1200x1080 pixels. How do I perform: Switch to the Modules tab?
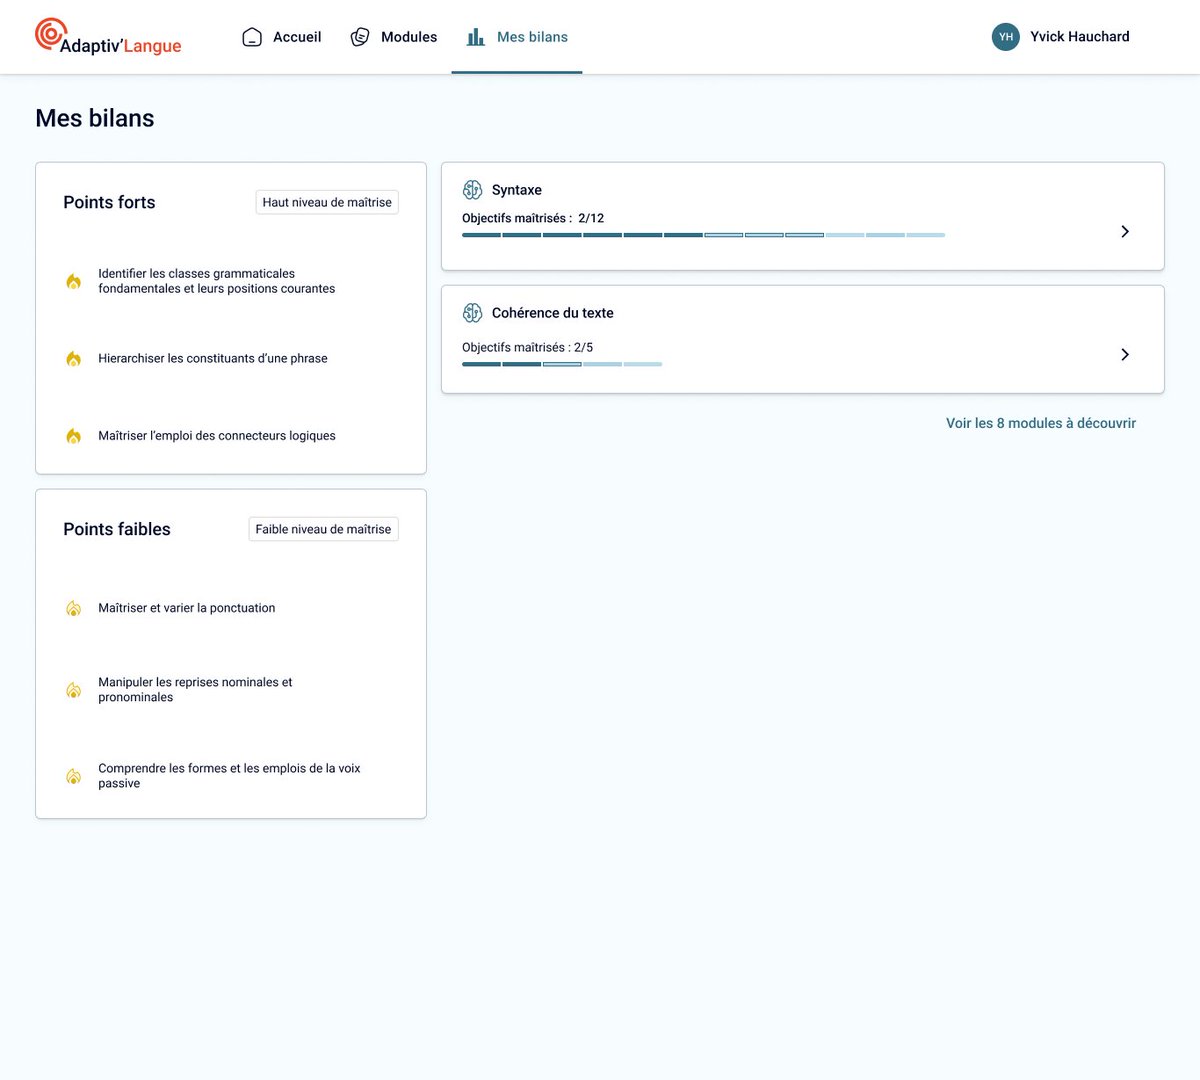[x=394, y=37]
